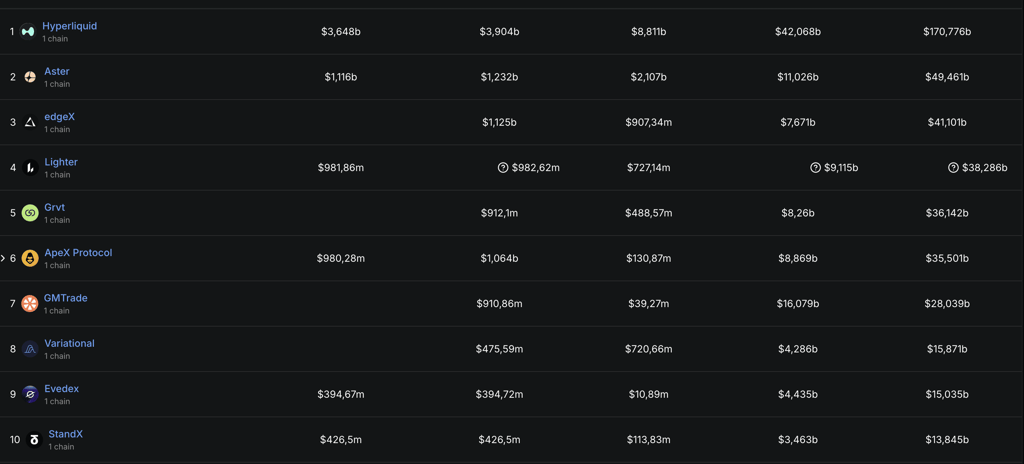Click the Evedex logo icon
The image size is (1024, 464).
30,394
